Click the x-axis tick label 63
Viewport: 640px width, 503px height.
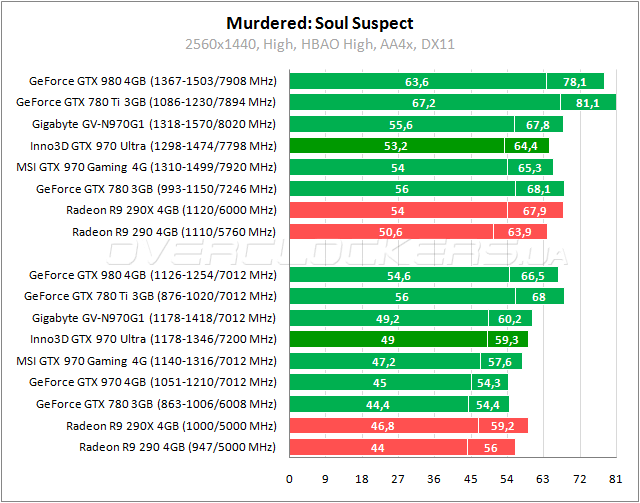coord(543,479)
